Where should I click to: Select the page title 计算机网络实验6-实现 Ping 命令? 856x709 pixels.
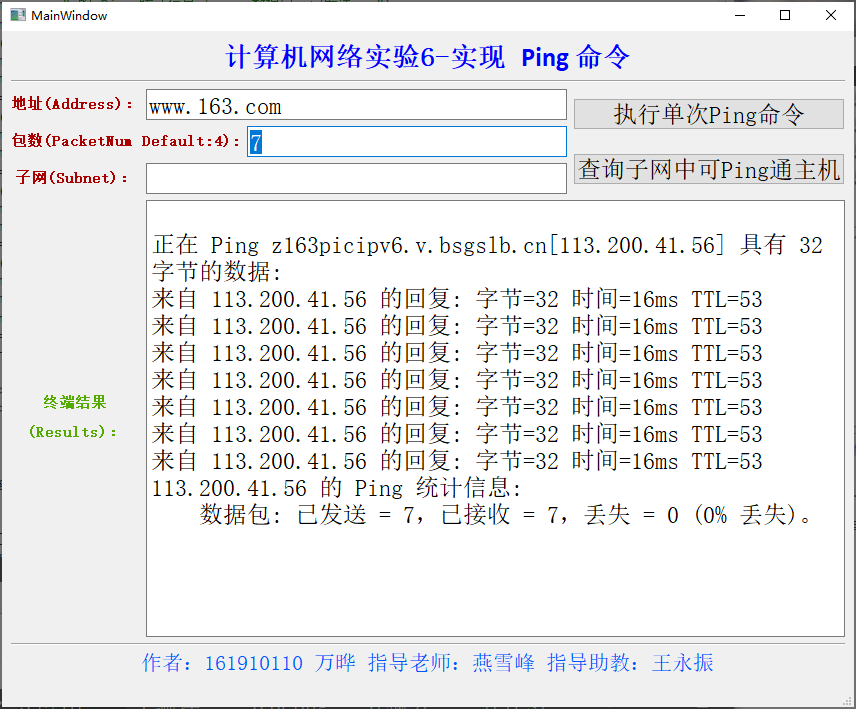coord(427,58)
